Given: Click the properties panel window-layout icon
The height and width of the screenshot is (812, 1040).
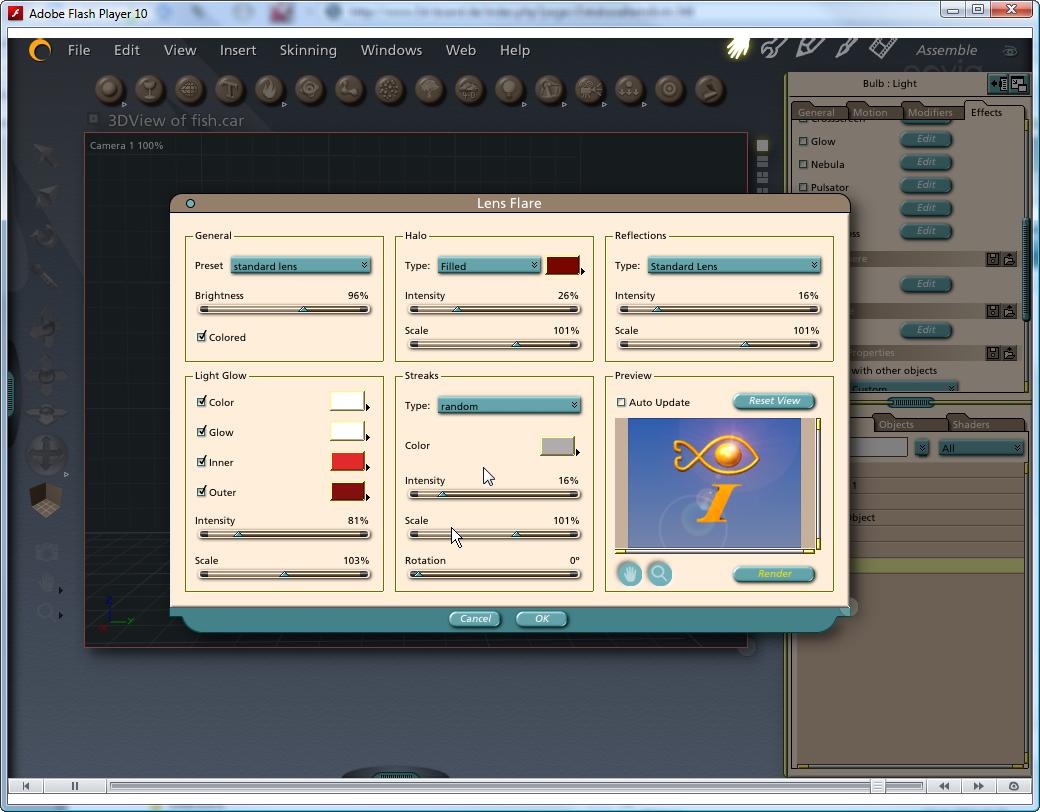Looking at the screenshot, I should tap(1018, 84).
